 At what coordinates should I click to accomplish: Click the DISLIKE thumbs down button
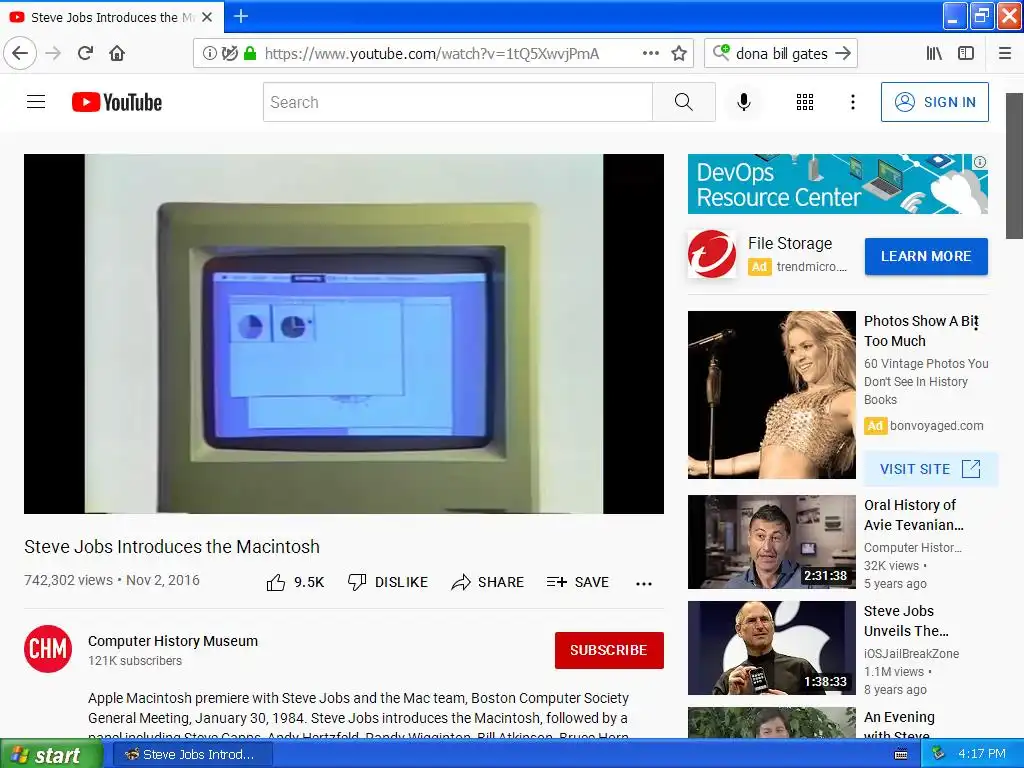pyautogui.click(x=388, y=582)
